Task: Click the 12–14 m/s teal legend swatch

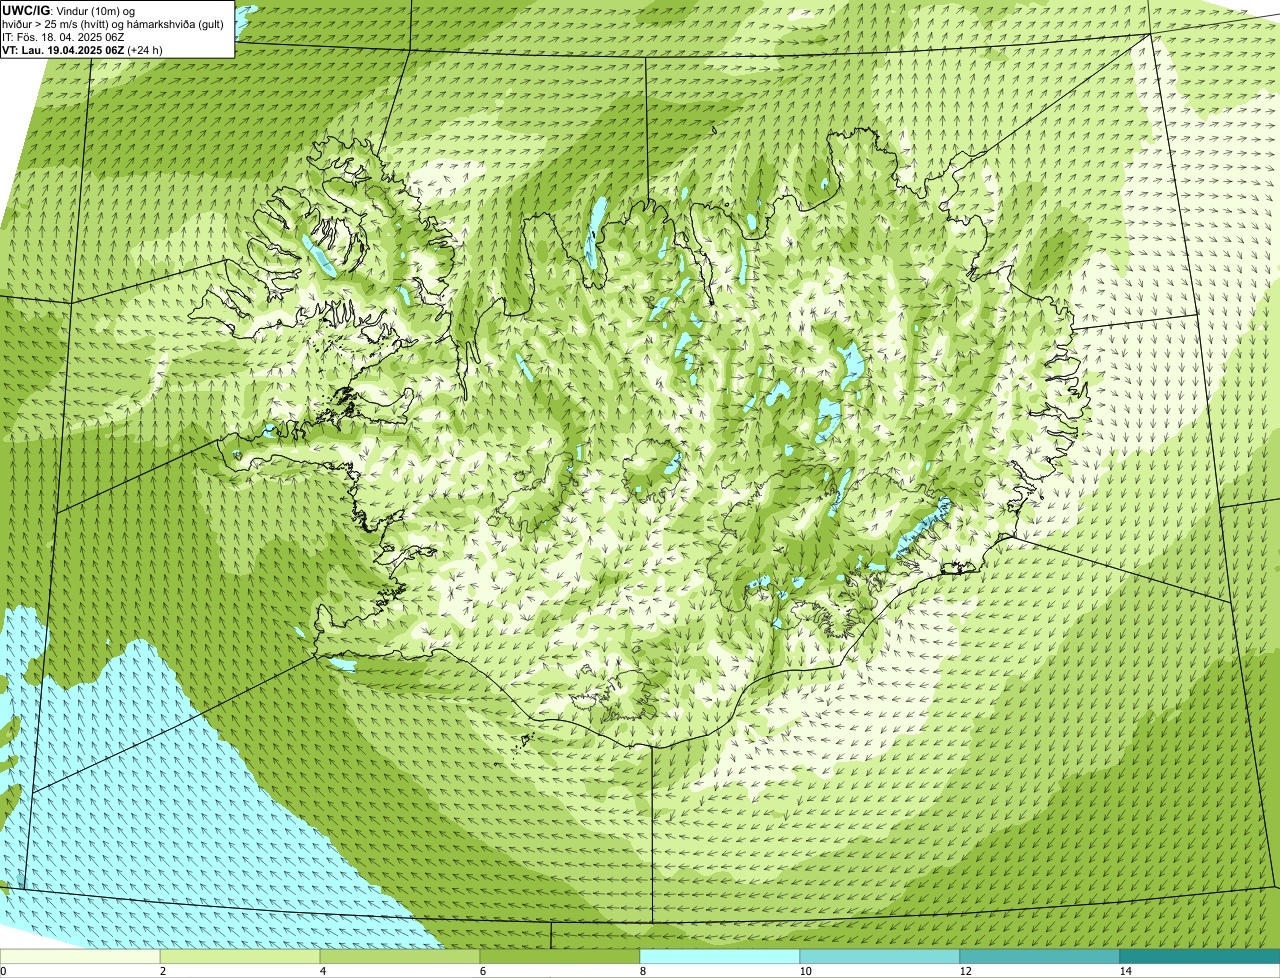Action: pyautogui.click(x=1040, y=956)
